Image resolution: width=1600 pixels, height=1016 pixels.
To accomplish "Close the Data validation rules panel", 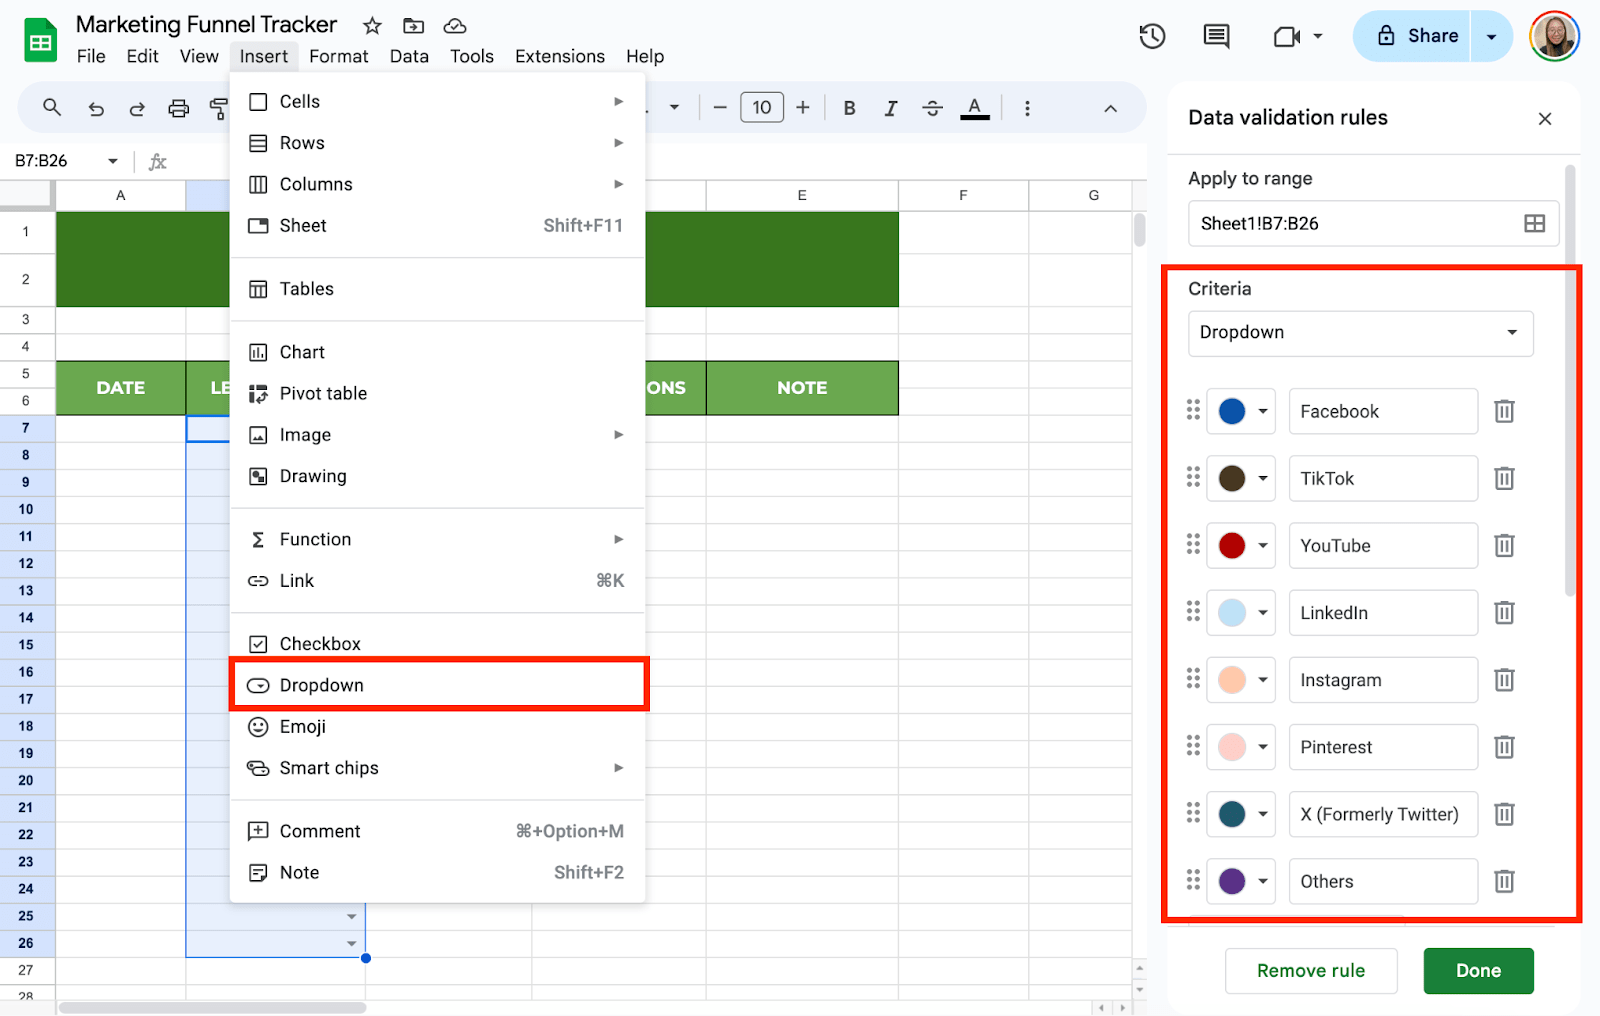I will pyautogui.click(x=1545, y=119).
